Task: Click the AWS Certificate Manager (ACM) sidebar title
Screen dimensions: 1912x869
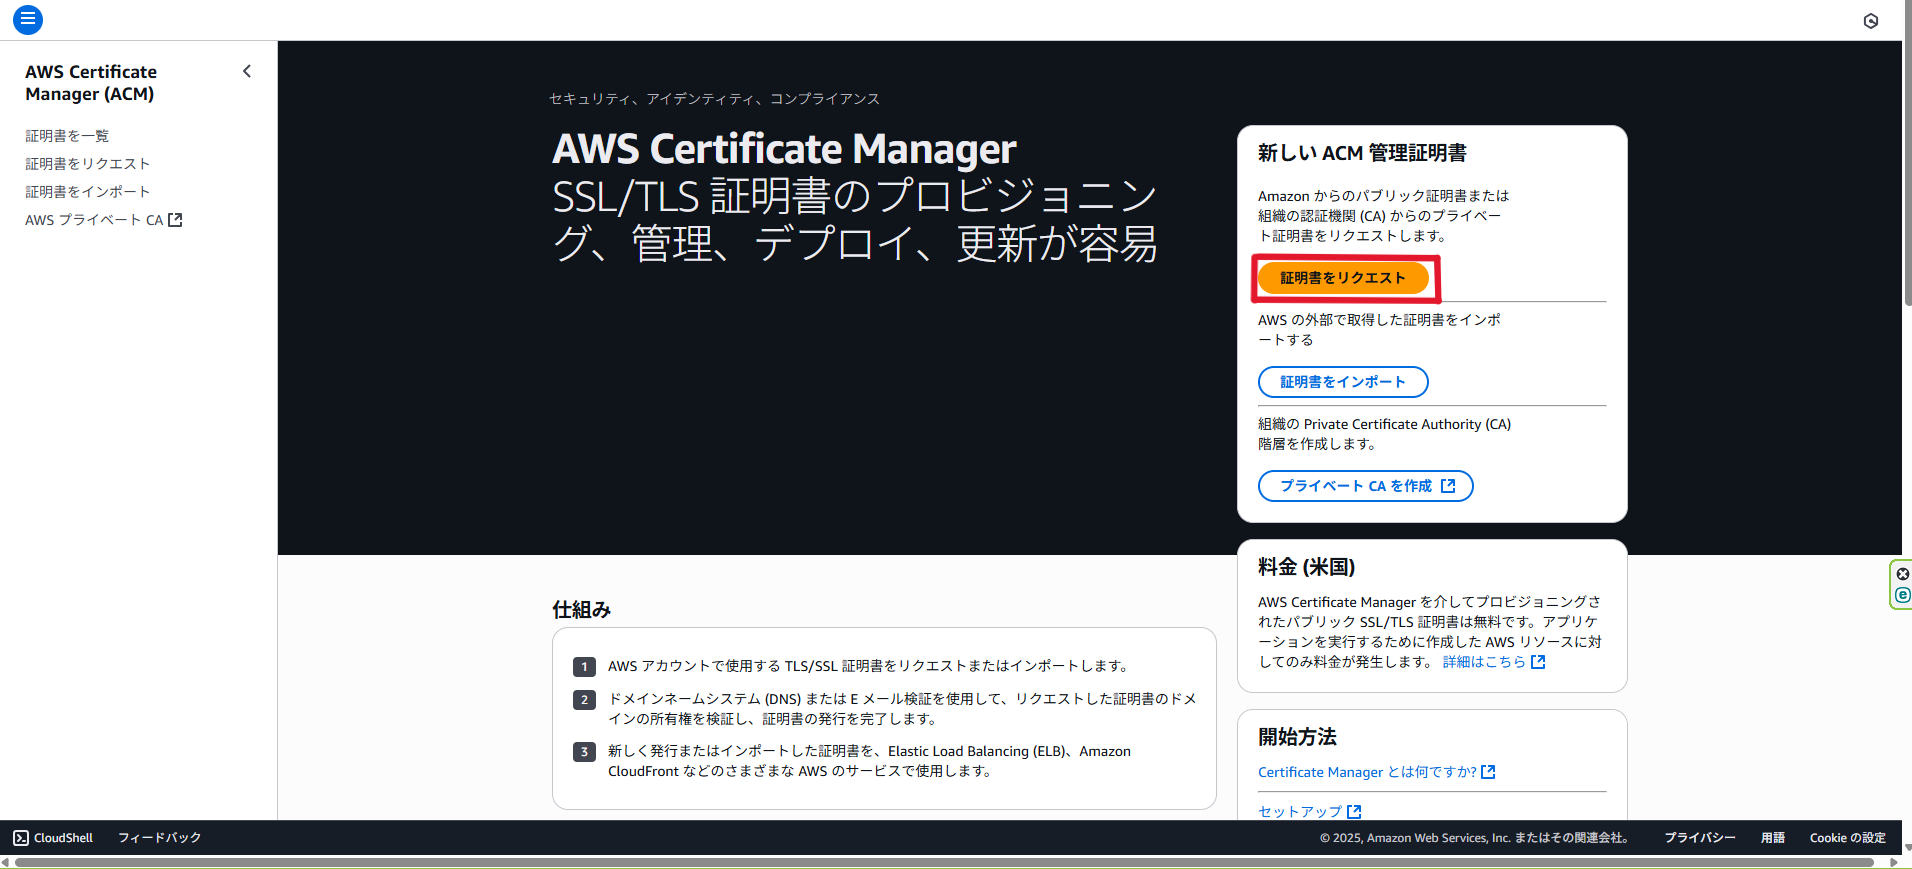Action: coord(91,83)
